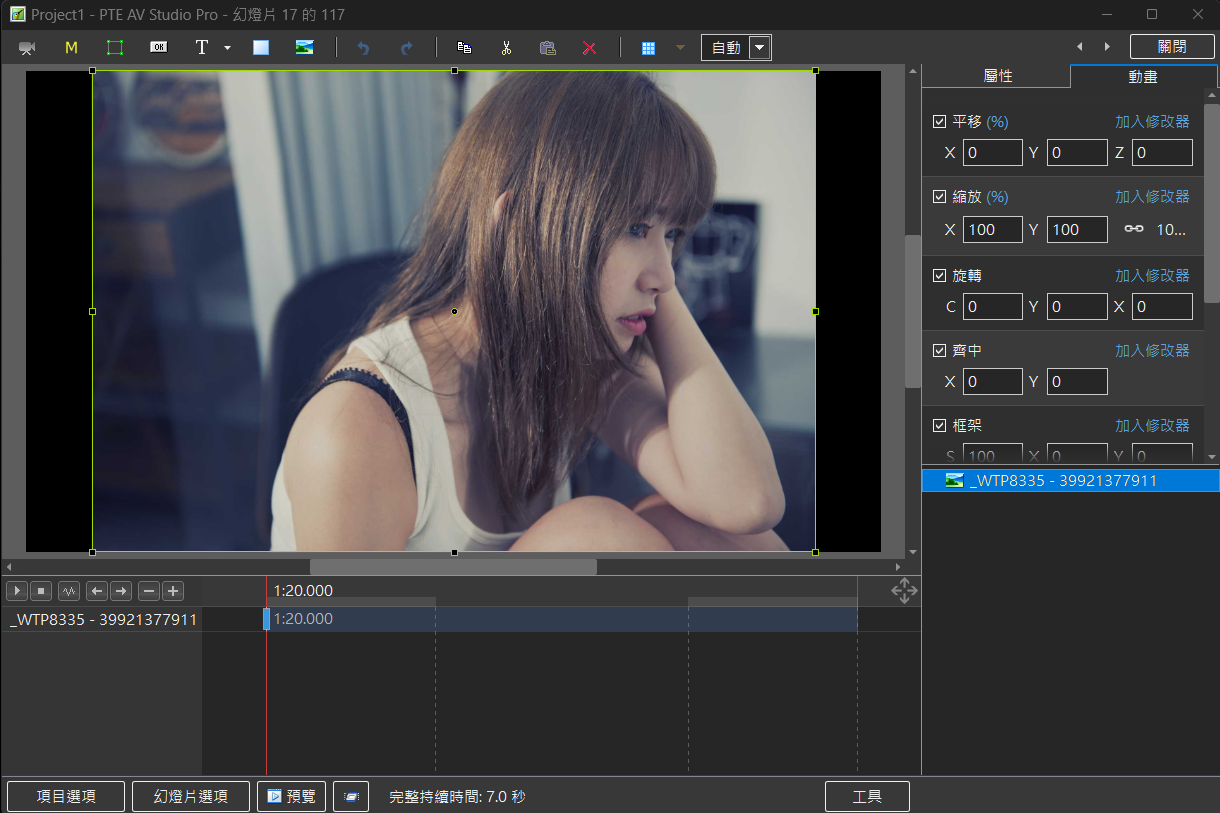The image size is (1220, 813).
Task: Select _WTP8335 object in objects list
Action: 1070,481
